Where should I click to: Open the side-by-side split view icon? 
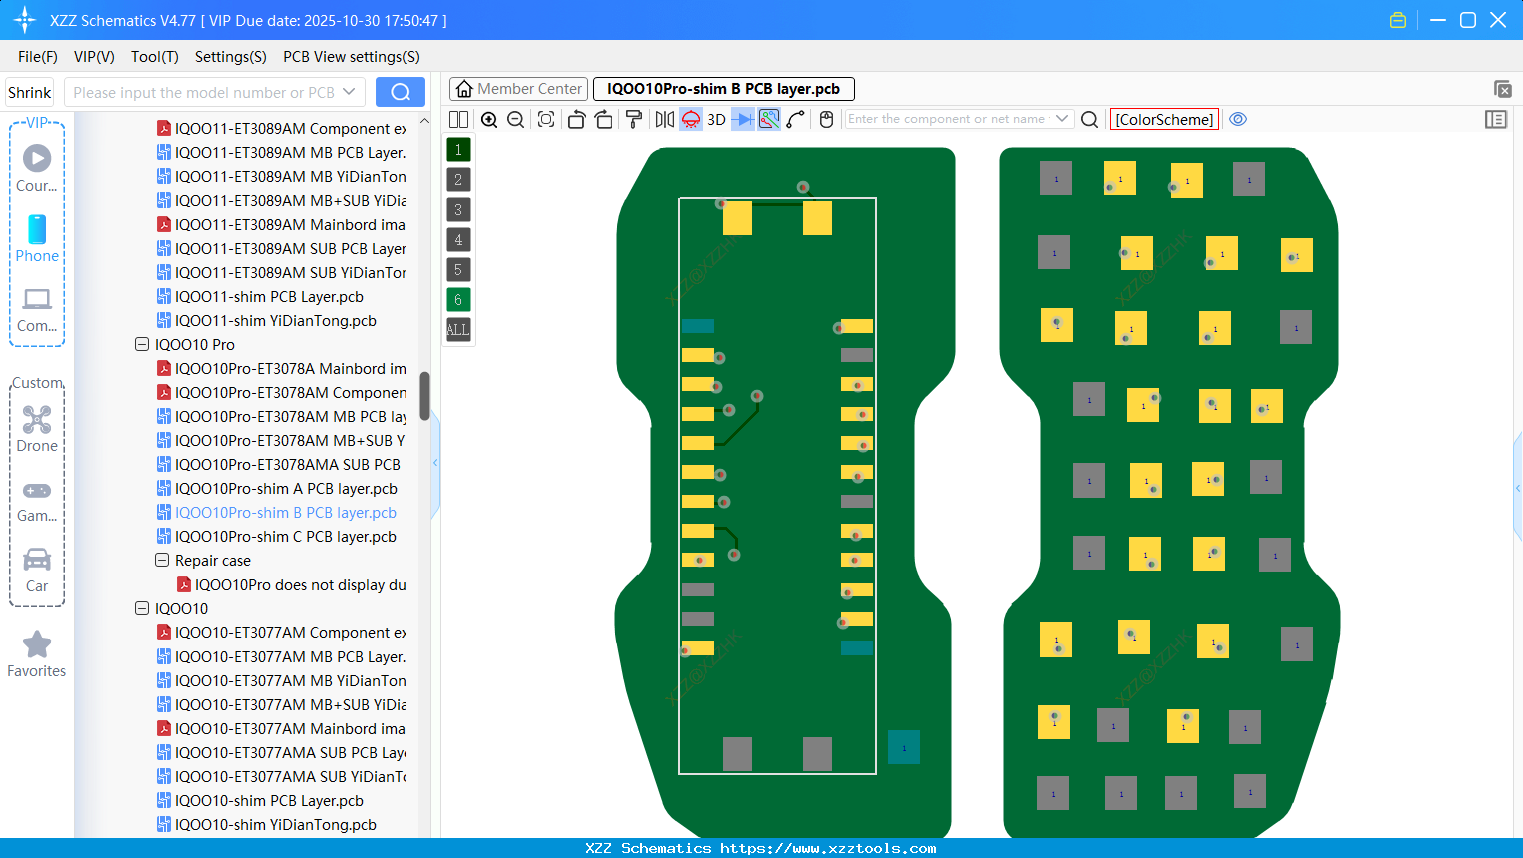(457, 119)
